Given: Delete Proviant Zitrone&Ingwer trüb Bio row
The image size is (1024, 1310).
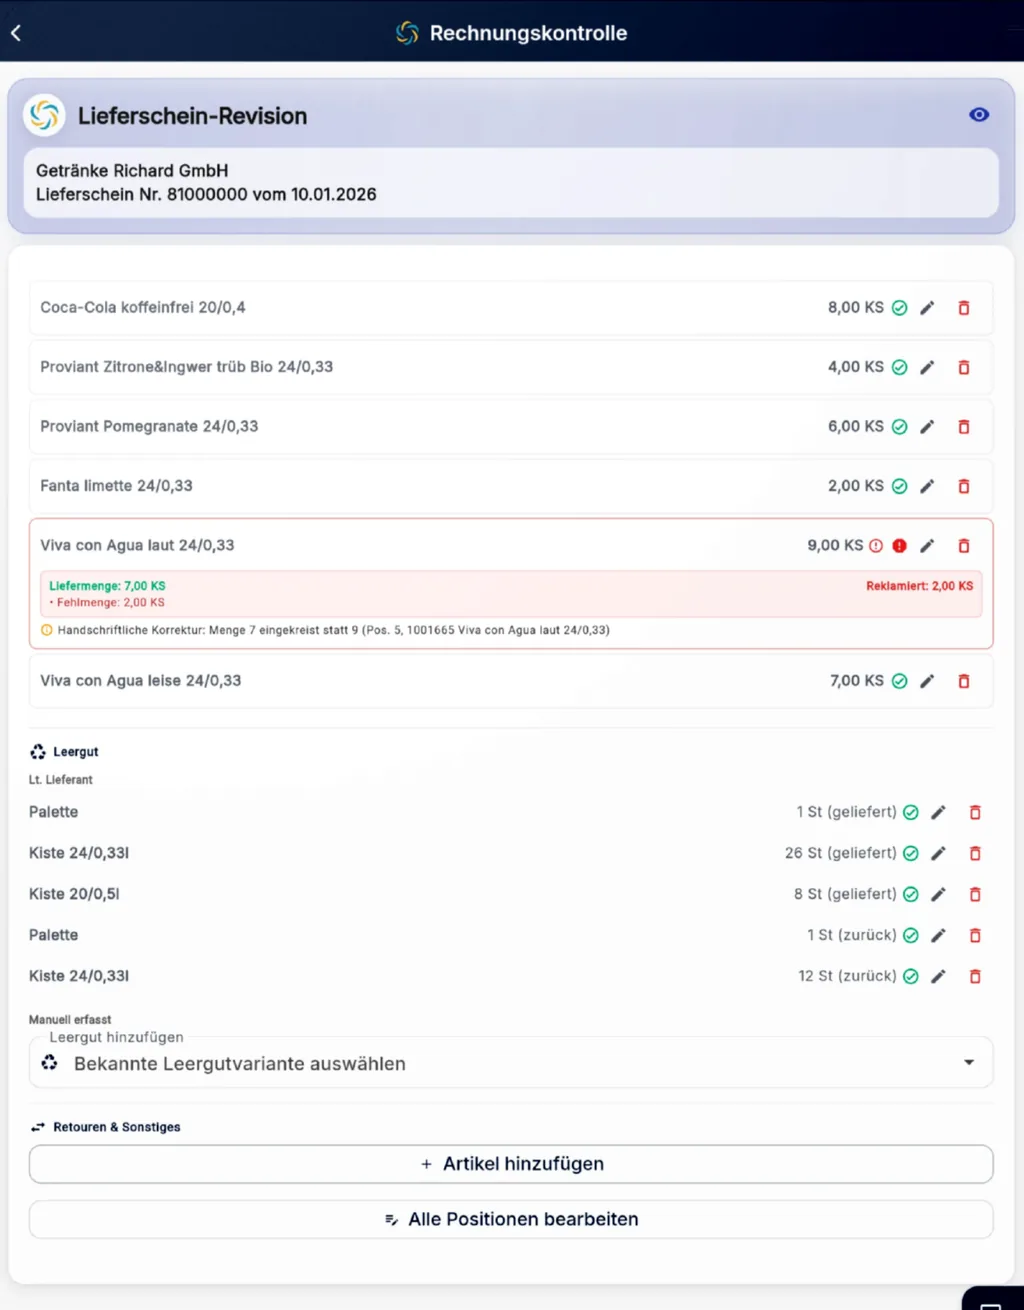Looking at the screenshot, I should (x=964, y=367).
